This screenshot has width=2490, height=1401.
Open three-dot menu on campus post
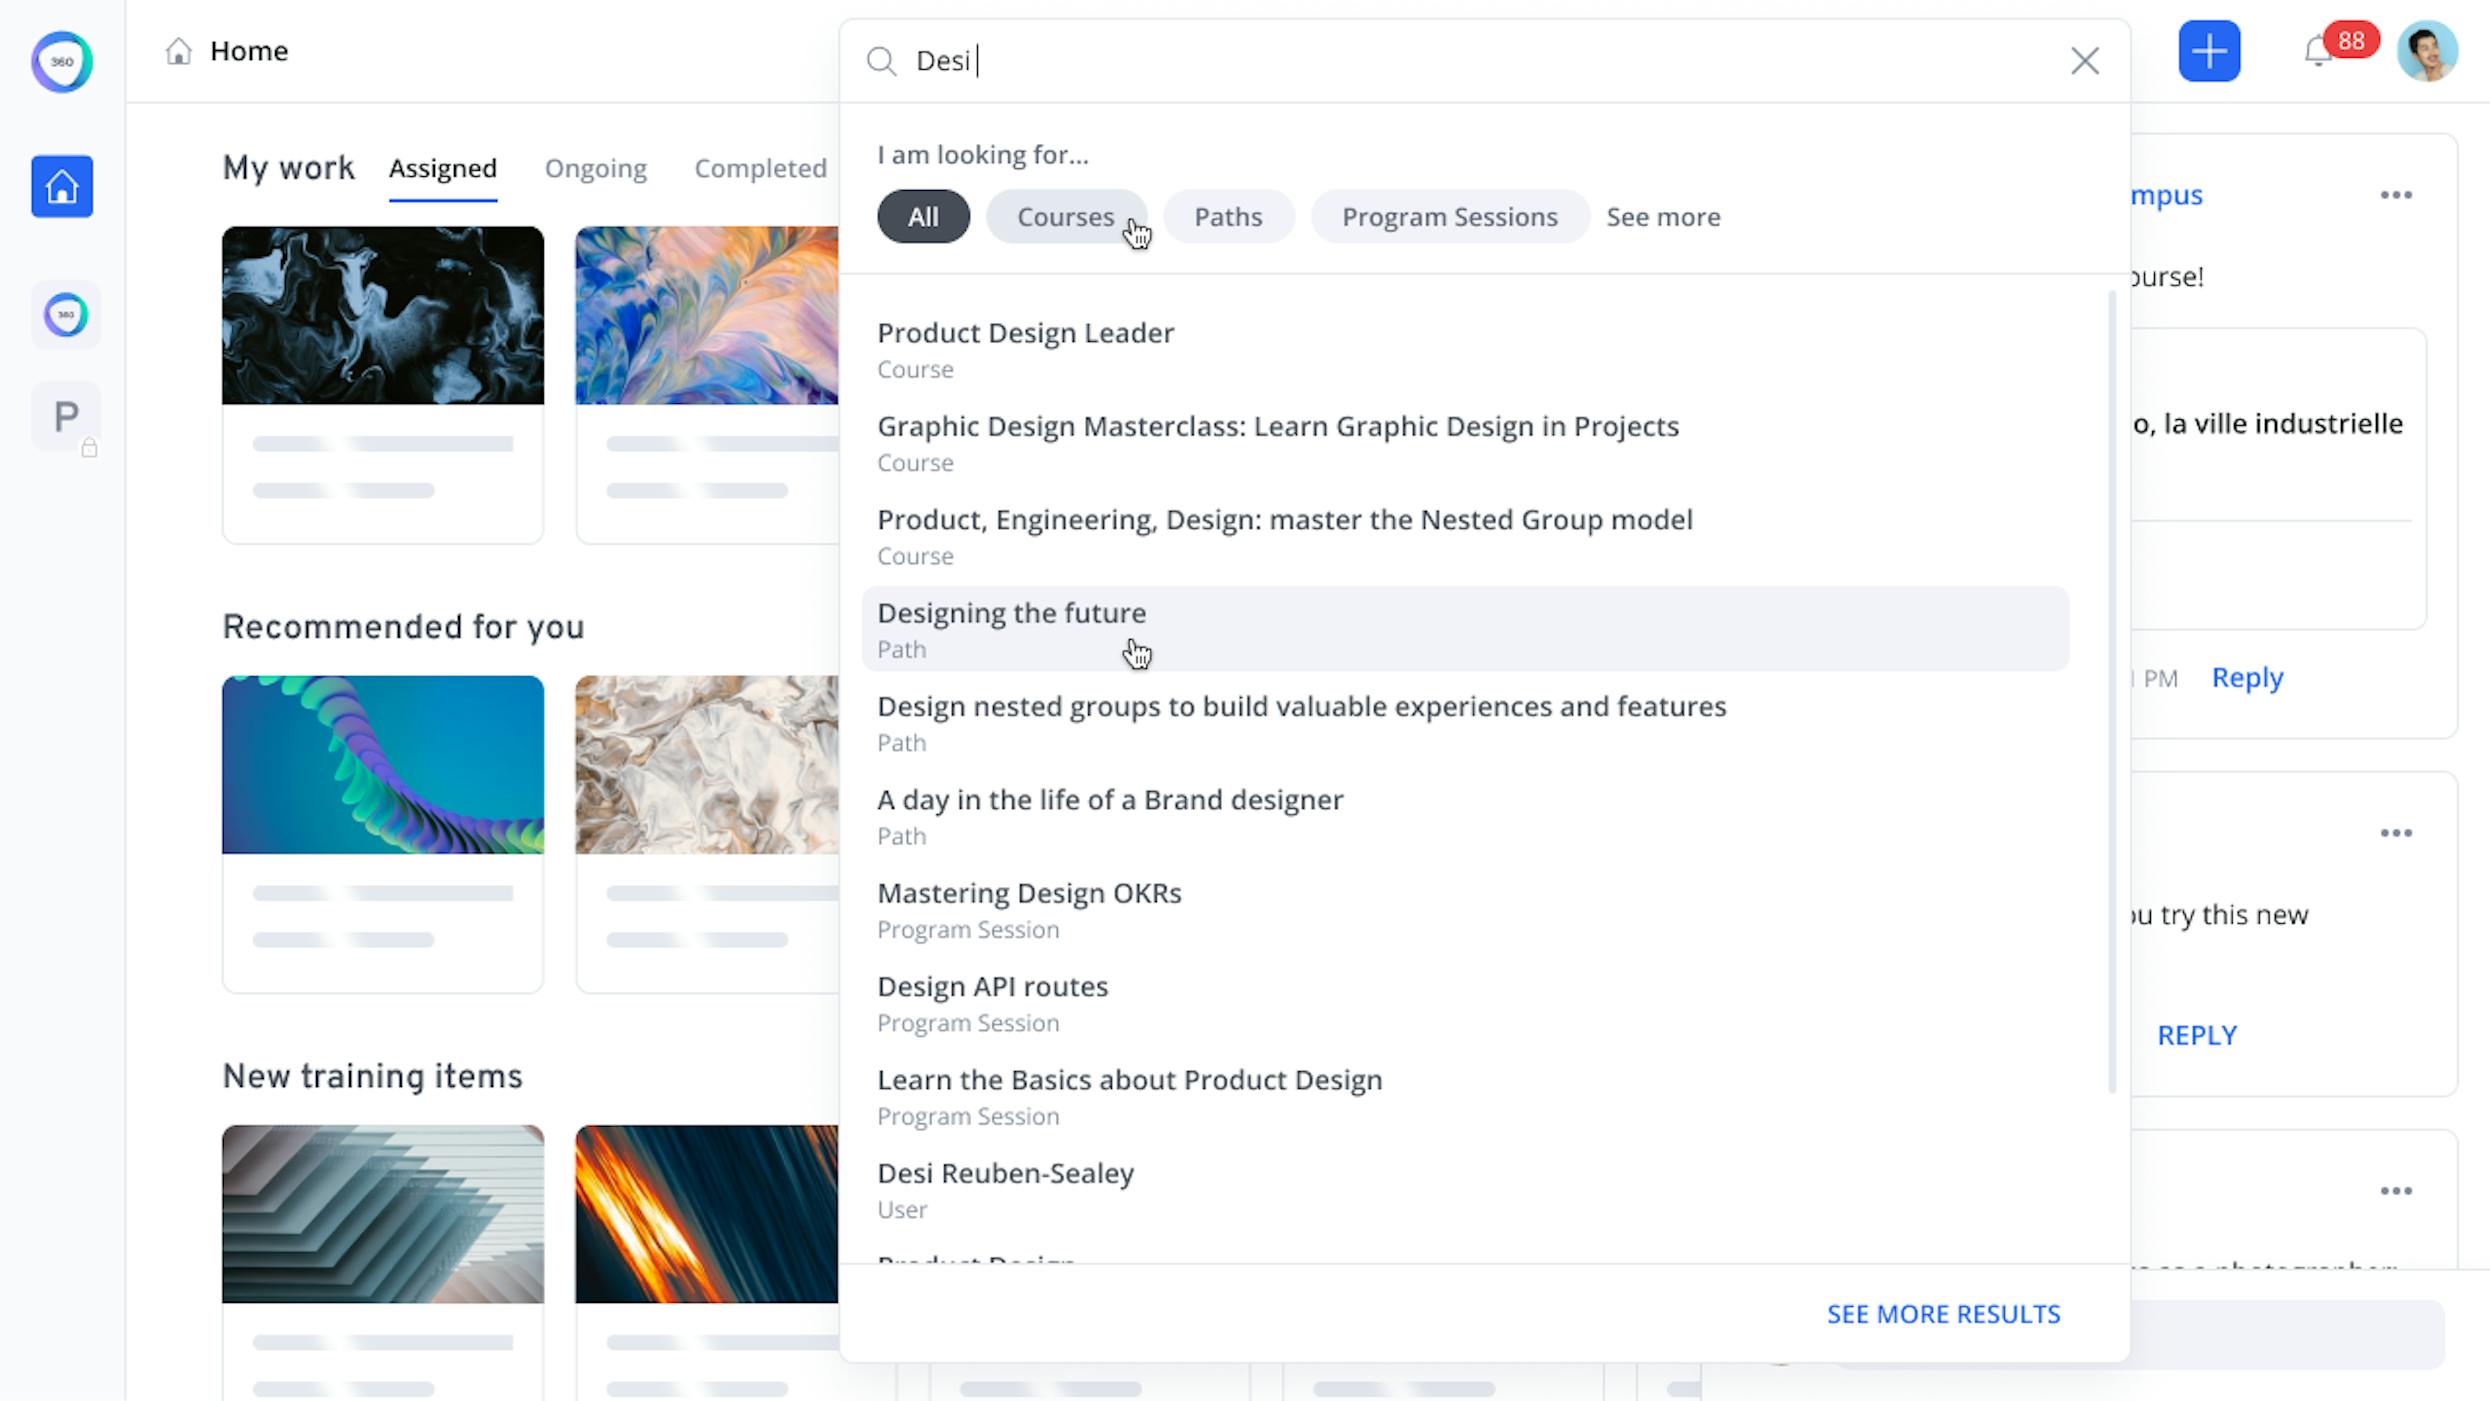pos(2396,195)
